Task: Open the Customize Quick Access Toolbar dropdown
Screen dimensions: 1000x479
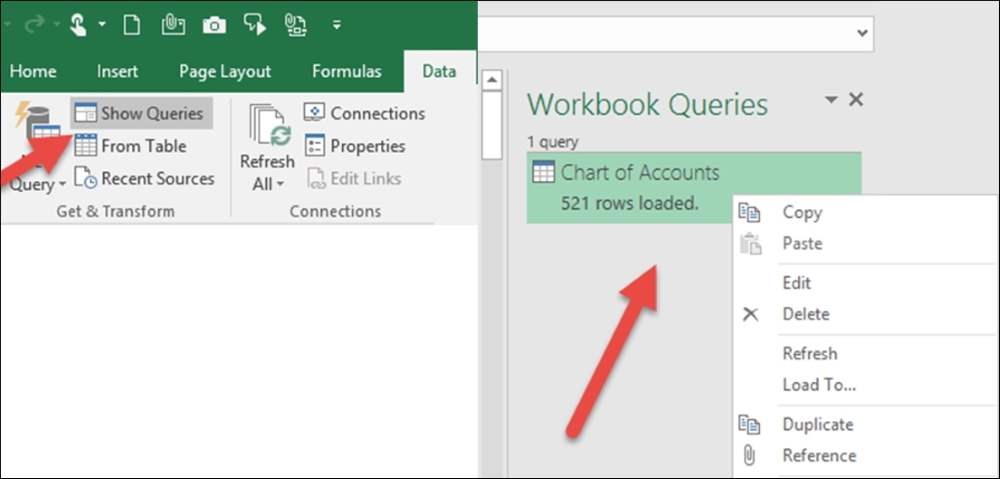Action: pyautogui.click(x=337, y=25)
